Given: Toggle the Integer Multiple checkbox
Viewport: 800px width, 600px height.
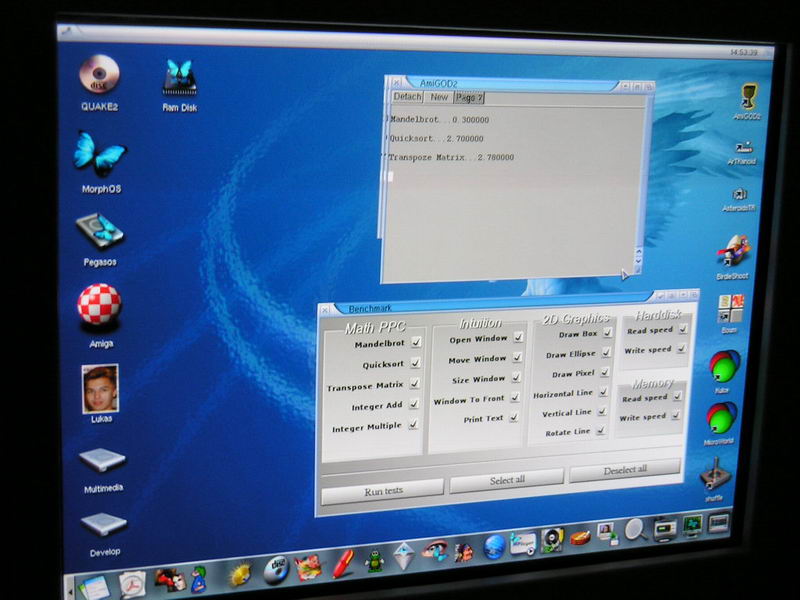Looking at the screenshot, I should pyautogui.click(x=413, y=424).
